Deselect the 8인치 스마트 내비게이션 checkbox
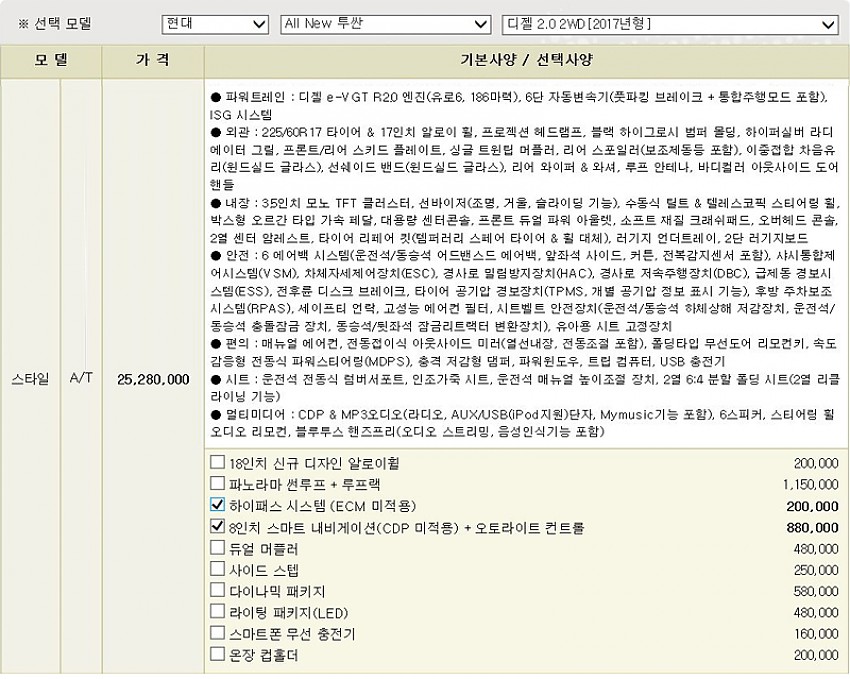This screenshot has width=850, height=679. (x=218, y=526)
